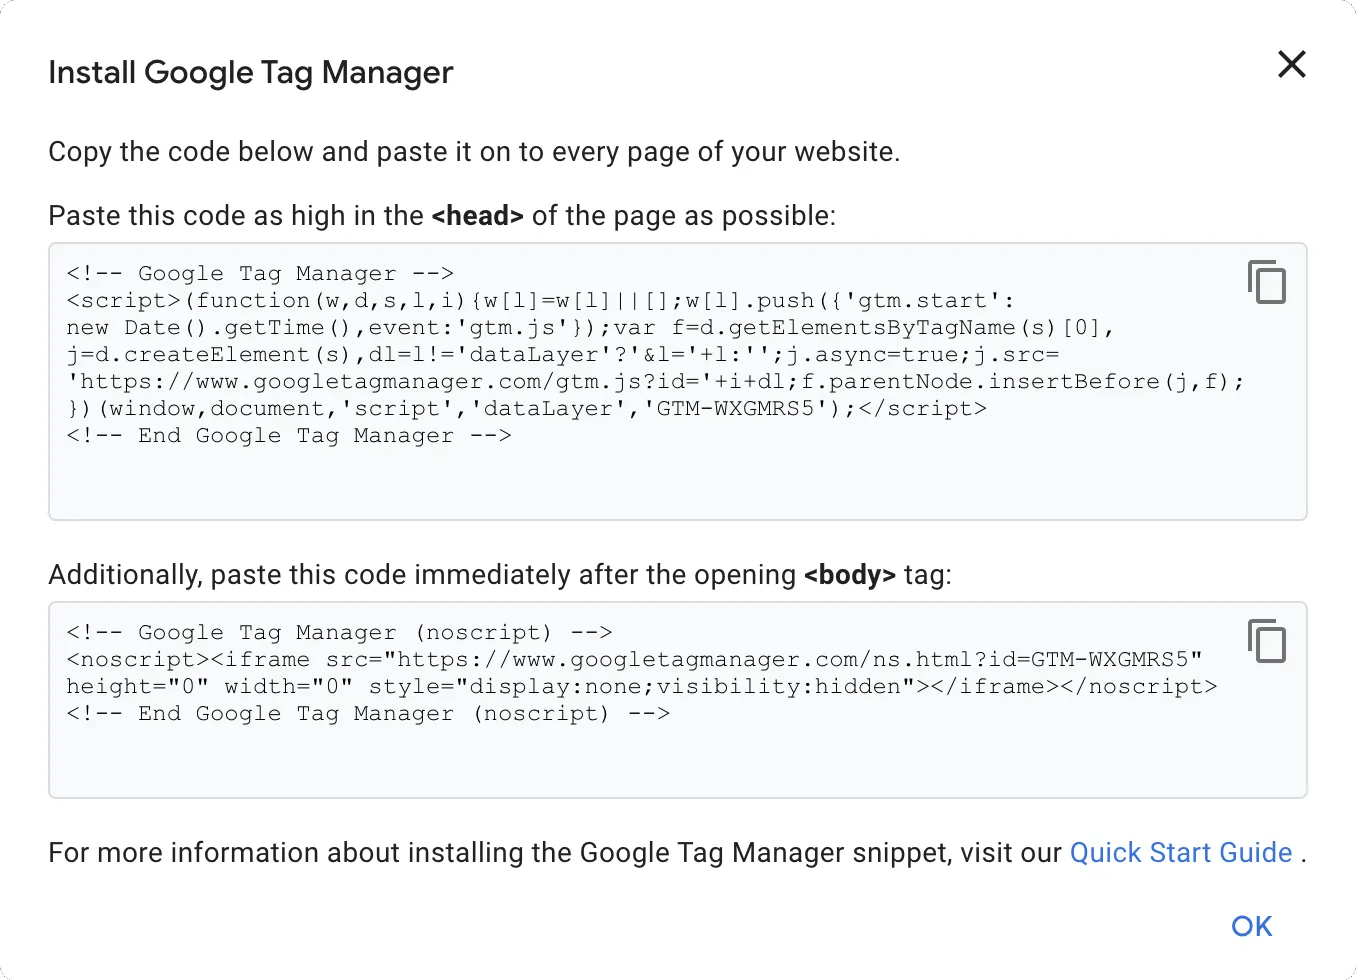Open the Quick Start Guide link
The height and width of the screenshot is (980, 1356).
1180,852
